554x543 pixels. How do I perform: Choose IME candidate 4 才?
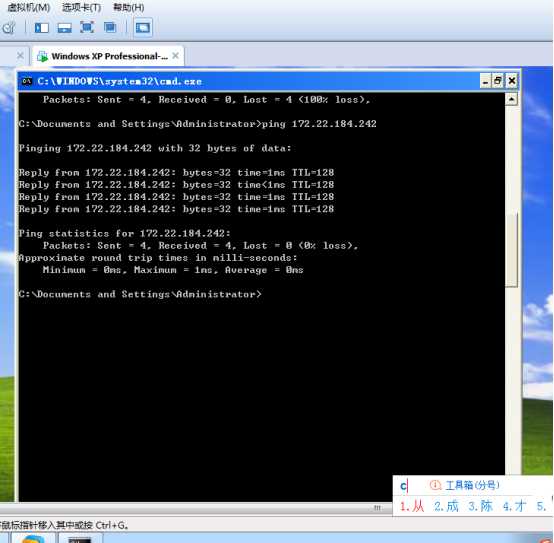click(x=514, y=506)
